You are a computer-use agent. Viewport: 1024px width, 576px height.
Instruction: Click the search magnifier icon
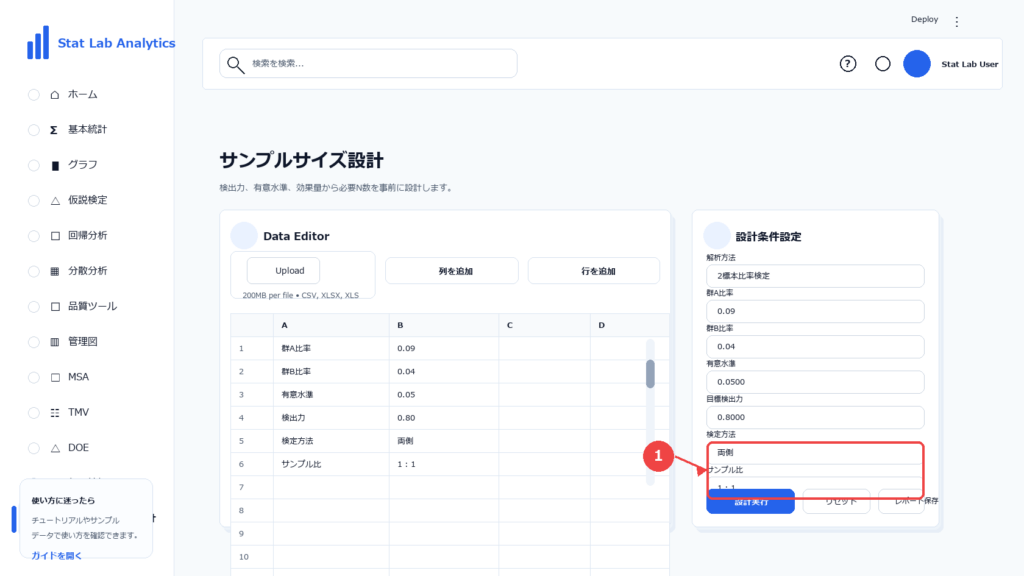(235, 64)
